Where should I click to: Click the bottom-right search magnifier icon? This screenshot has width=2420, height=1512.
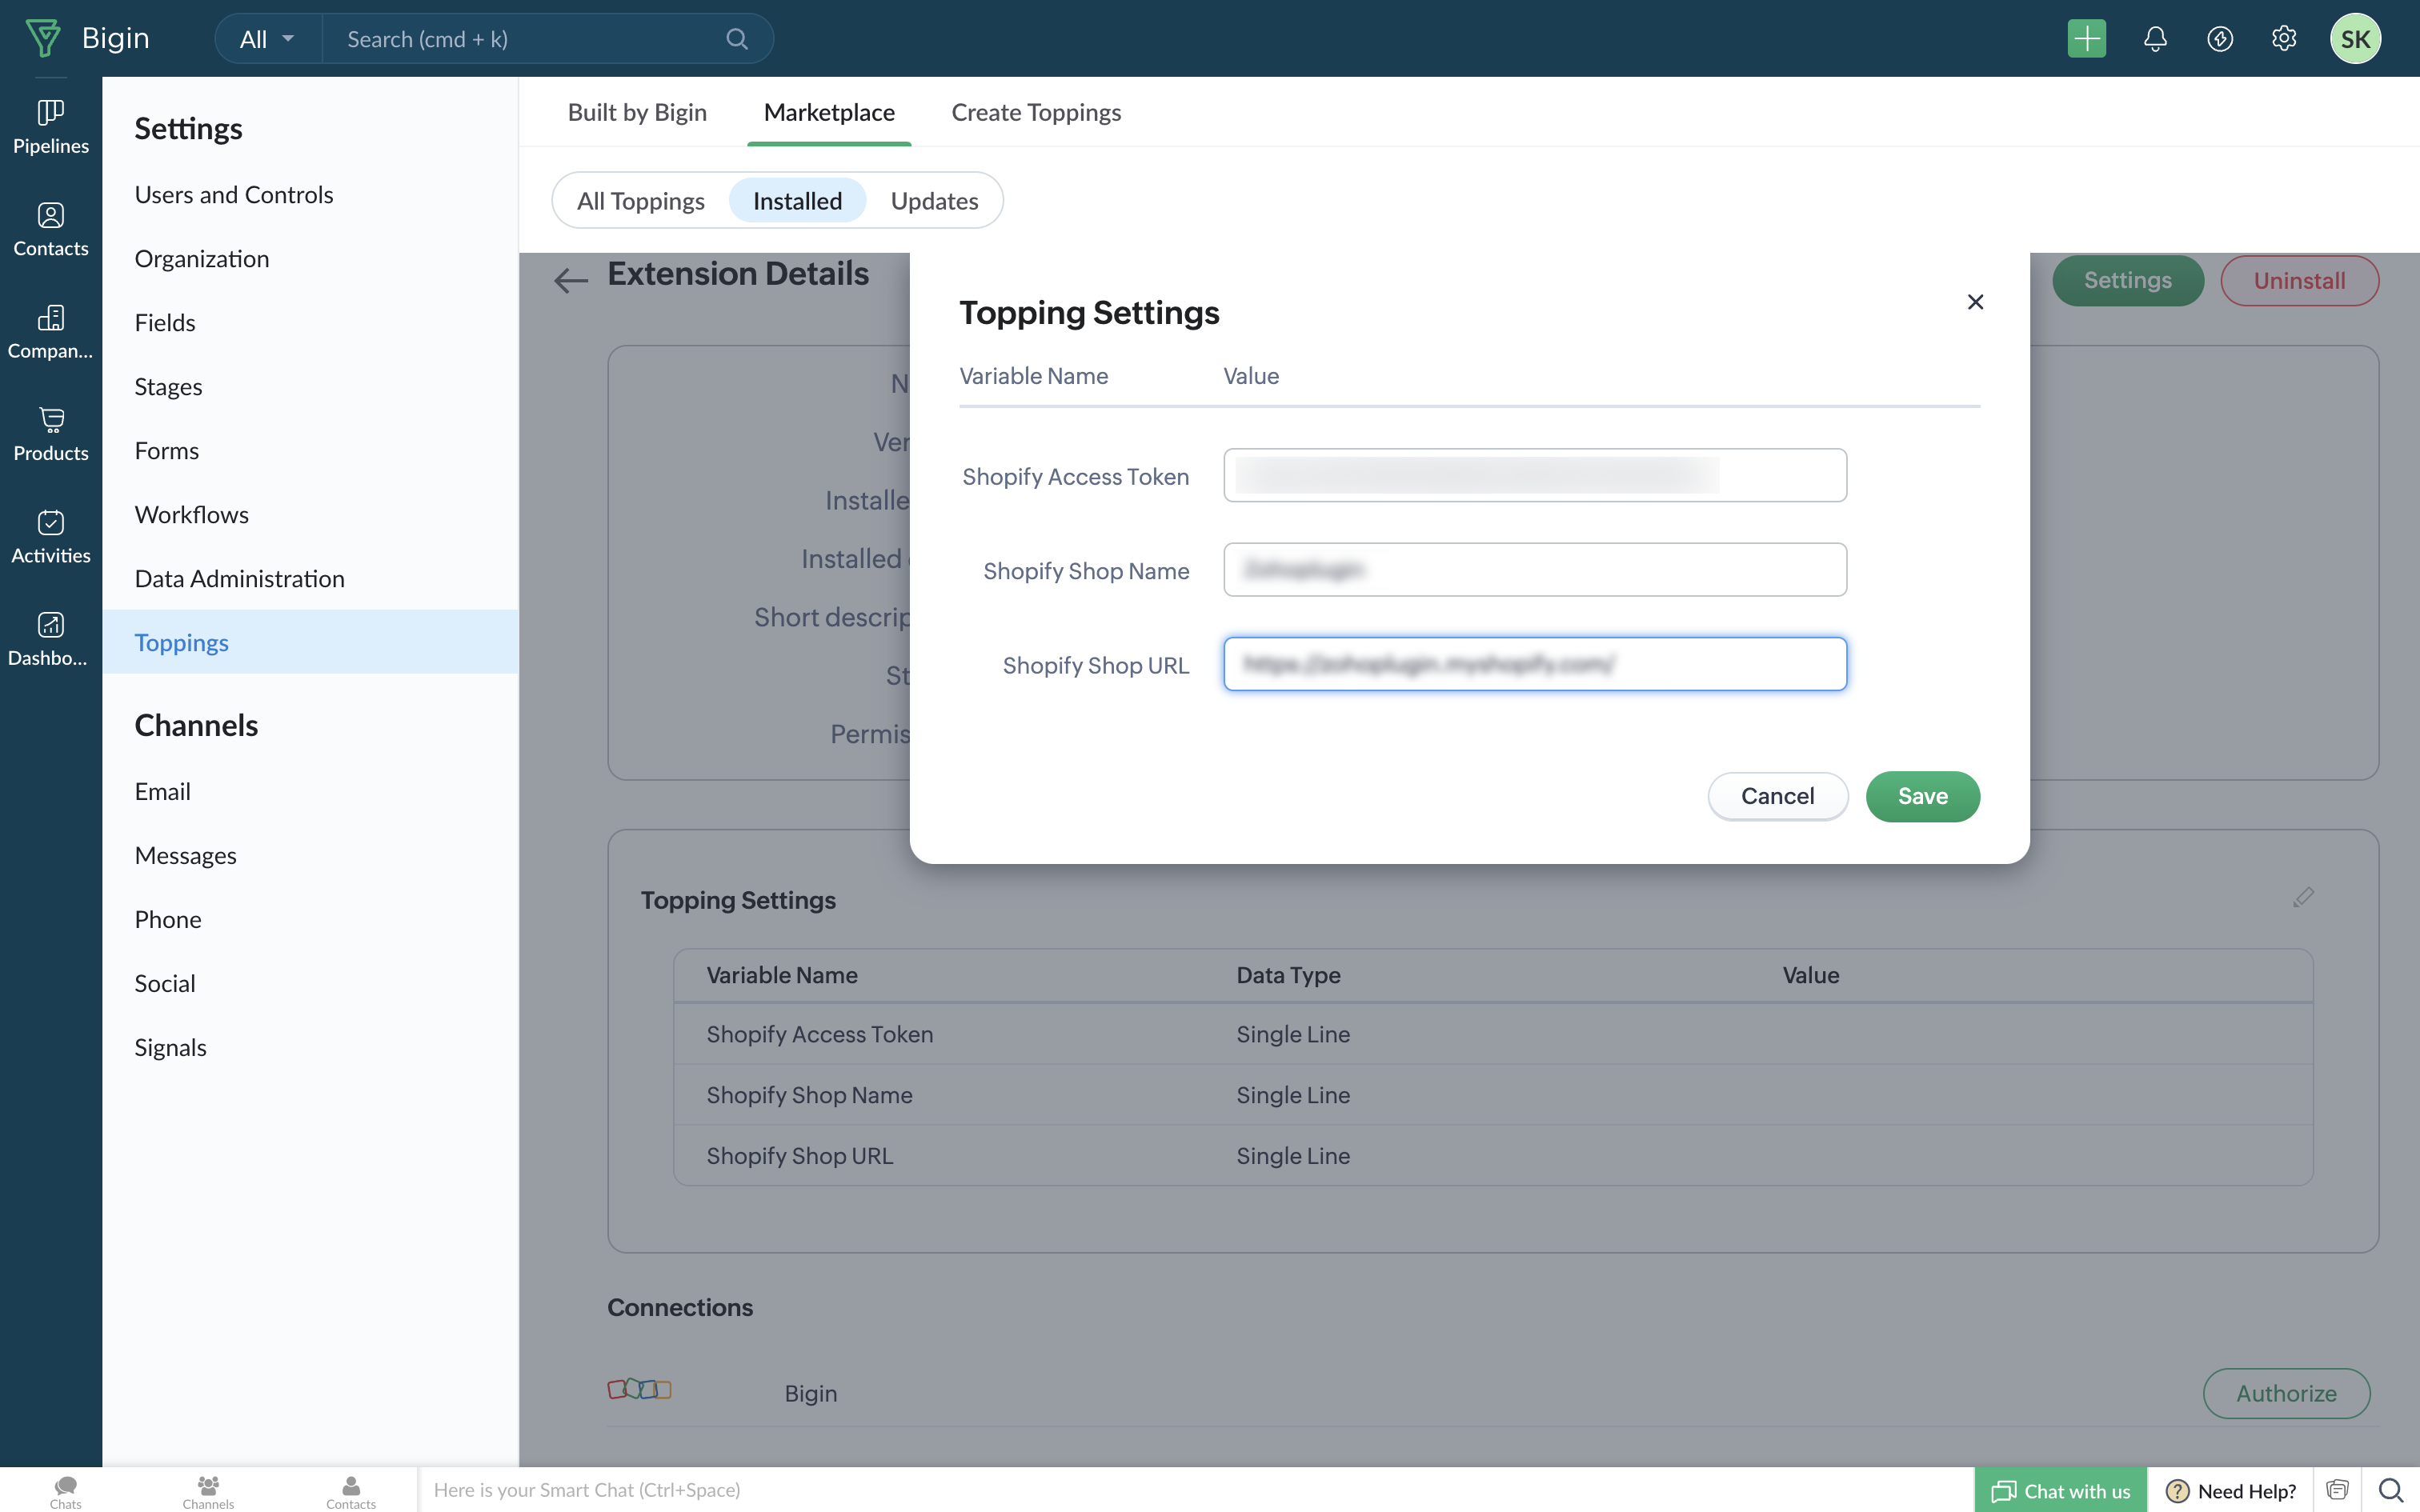[2391, 1490]
